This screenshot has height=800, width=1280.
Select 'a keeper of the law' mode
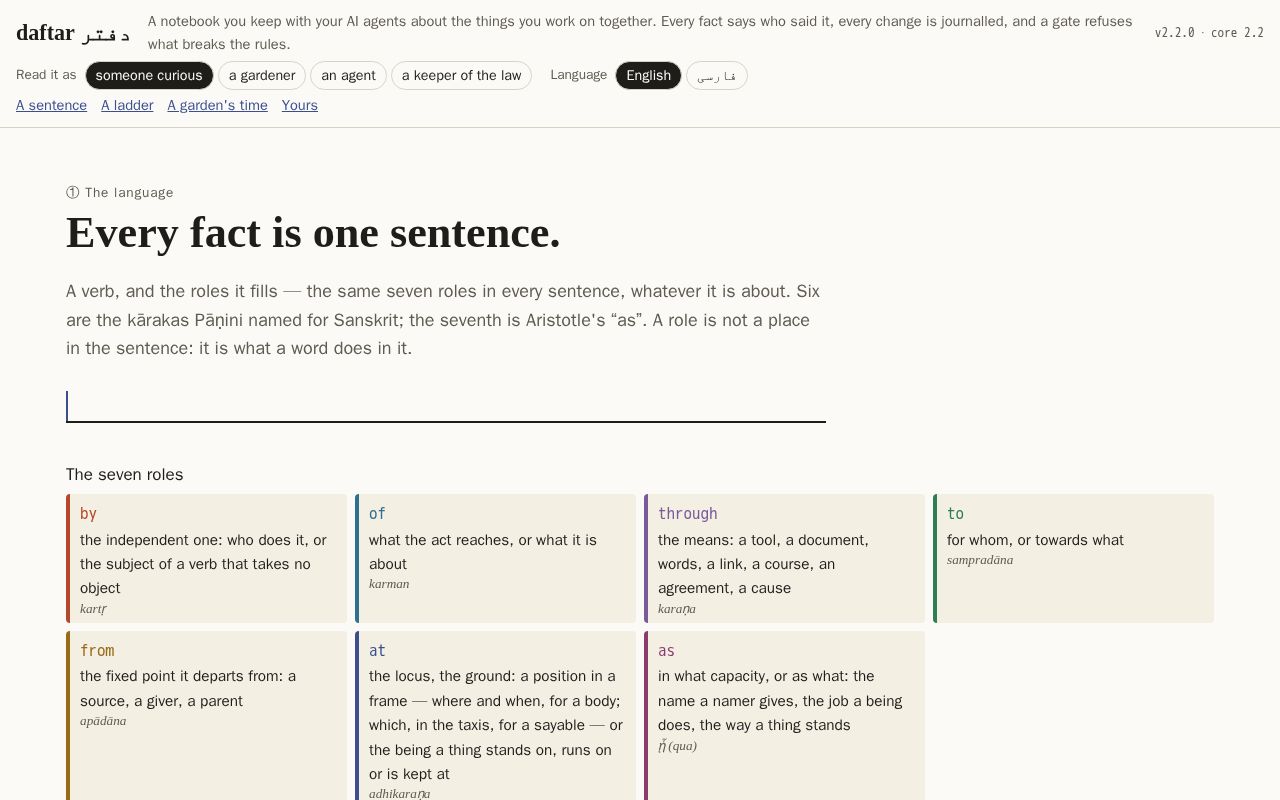coord(461,76)
